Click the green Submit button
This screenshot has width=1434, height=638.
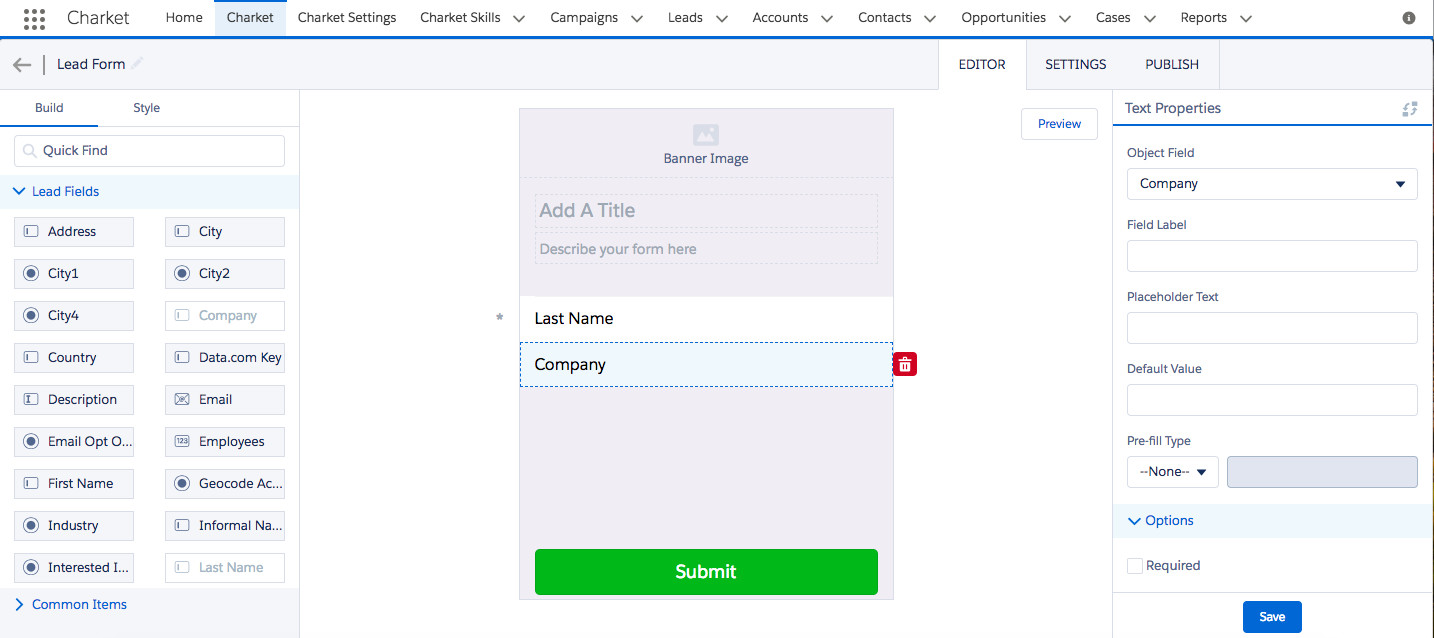tap(706, 572)
